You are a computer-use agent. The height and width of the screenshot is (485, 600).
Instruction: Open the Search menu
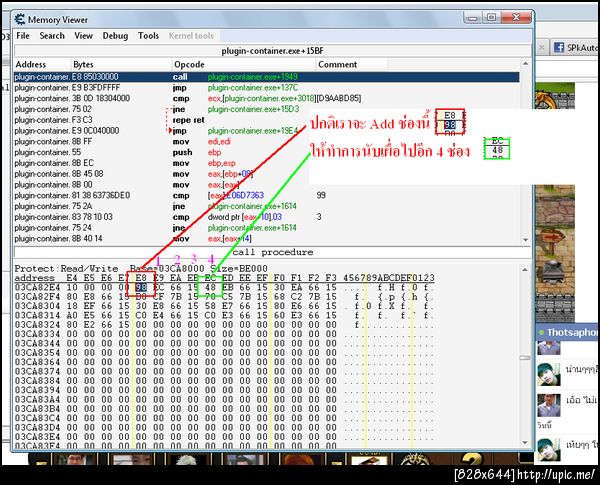point(52,36)
